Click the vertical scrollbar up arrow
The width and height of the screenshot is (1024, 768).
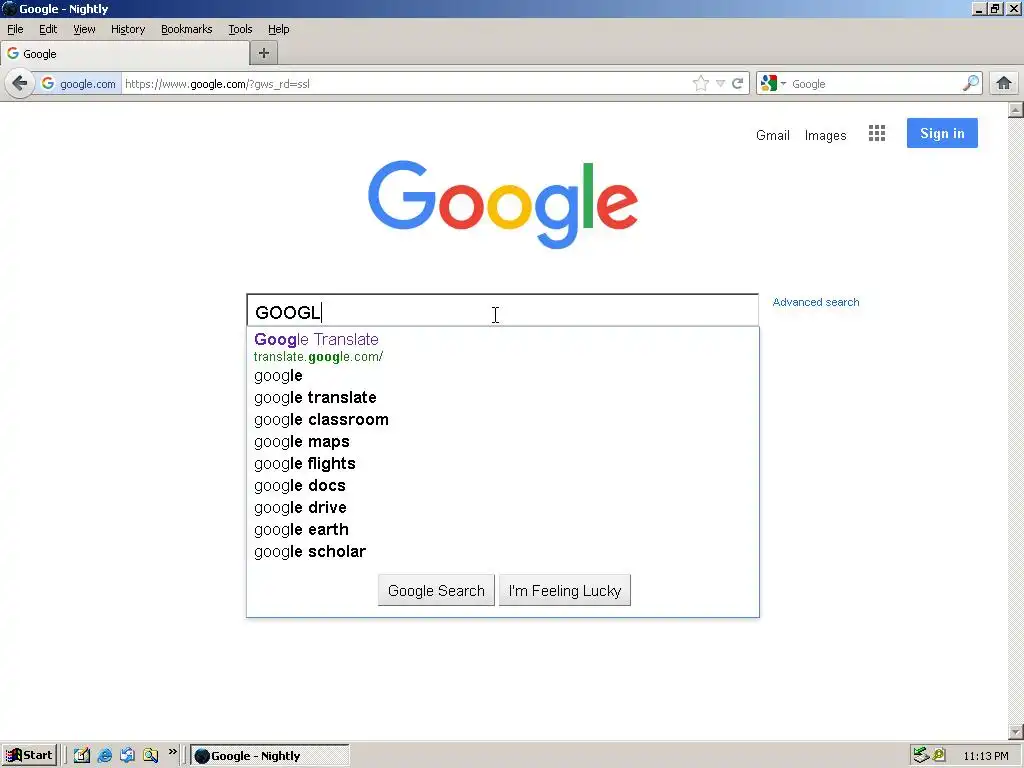point(1016,109)
